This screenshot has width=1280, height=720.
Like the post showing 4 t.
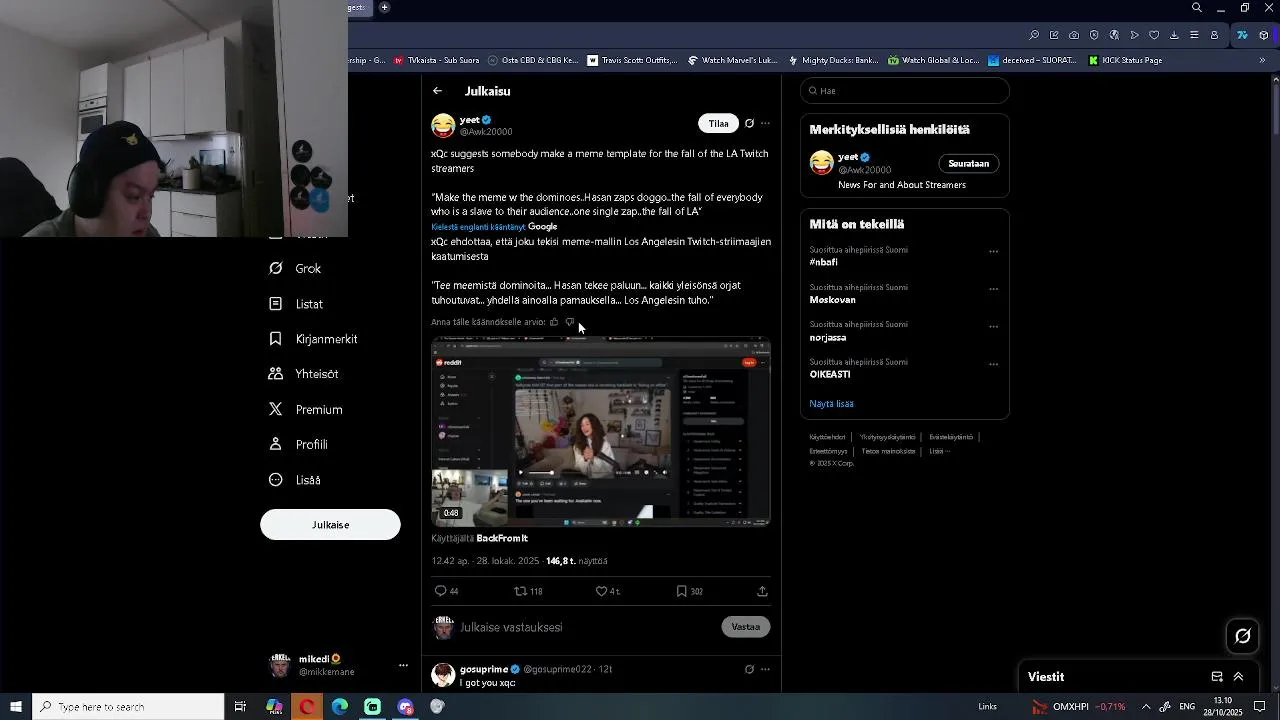[x=608, y=591]
